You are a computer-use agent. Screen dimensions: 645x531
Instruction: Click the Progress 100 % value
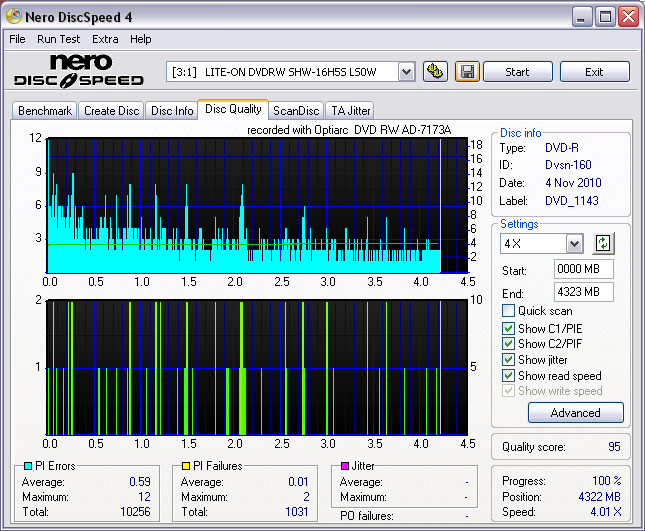tap(607, 480)
